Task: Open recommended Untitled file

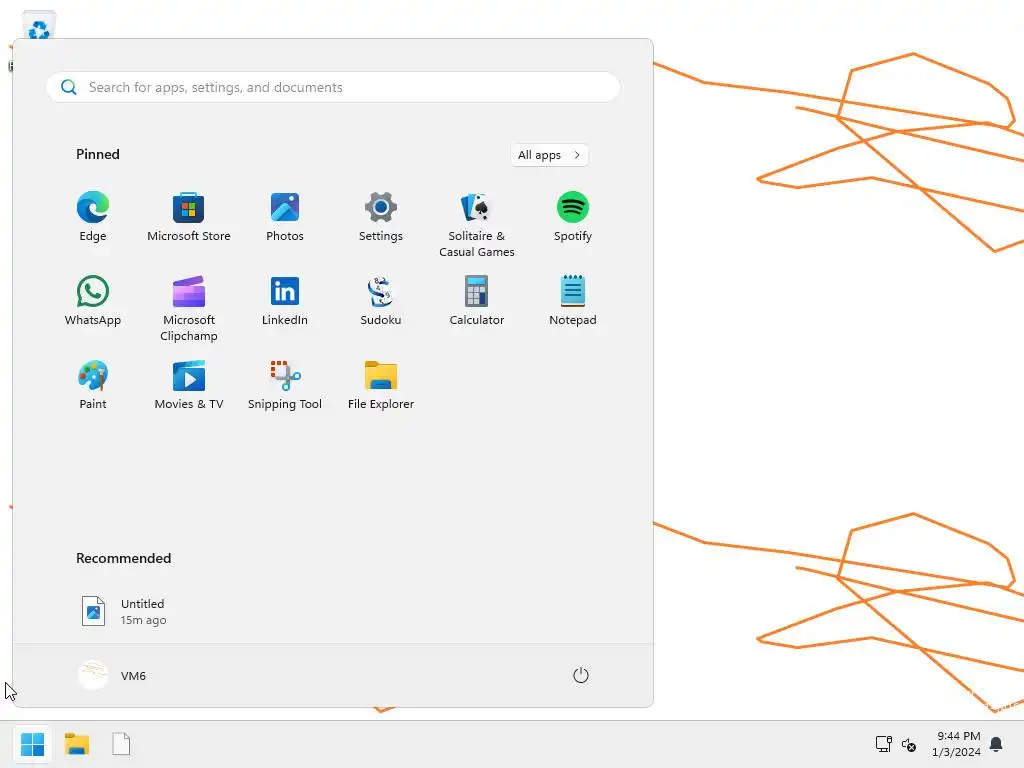Action: pos(124,611)
